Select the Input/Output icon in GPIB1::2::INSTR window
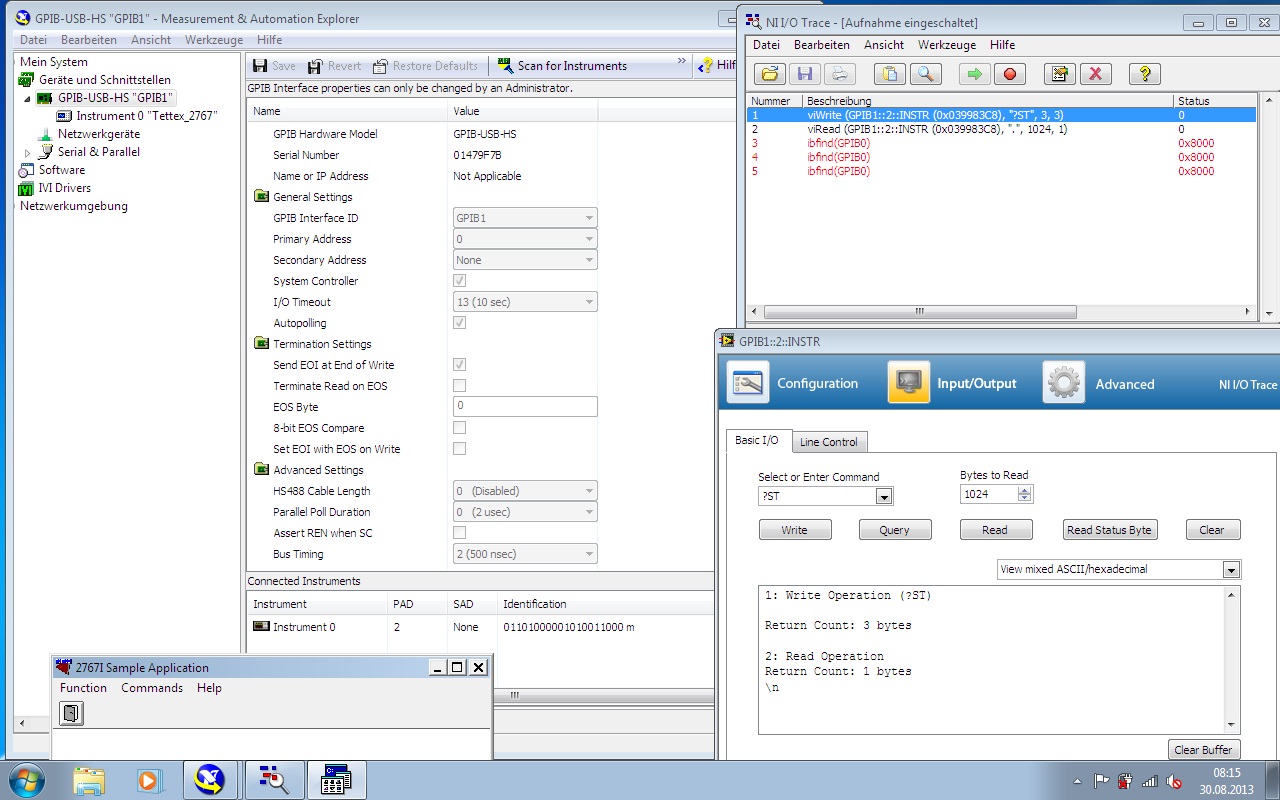This screenshot has width=1280, height=800. [x=908, y=383]
